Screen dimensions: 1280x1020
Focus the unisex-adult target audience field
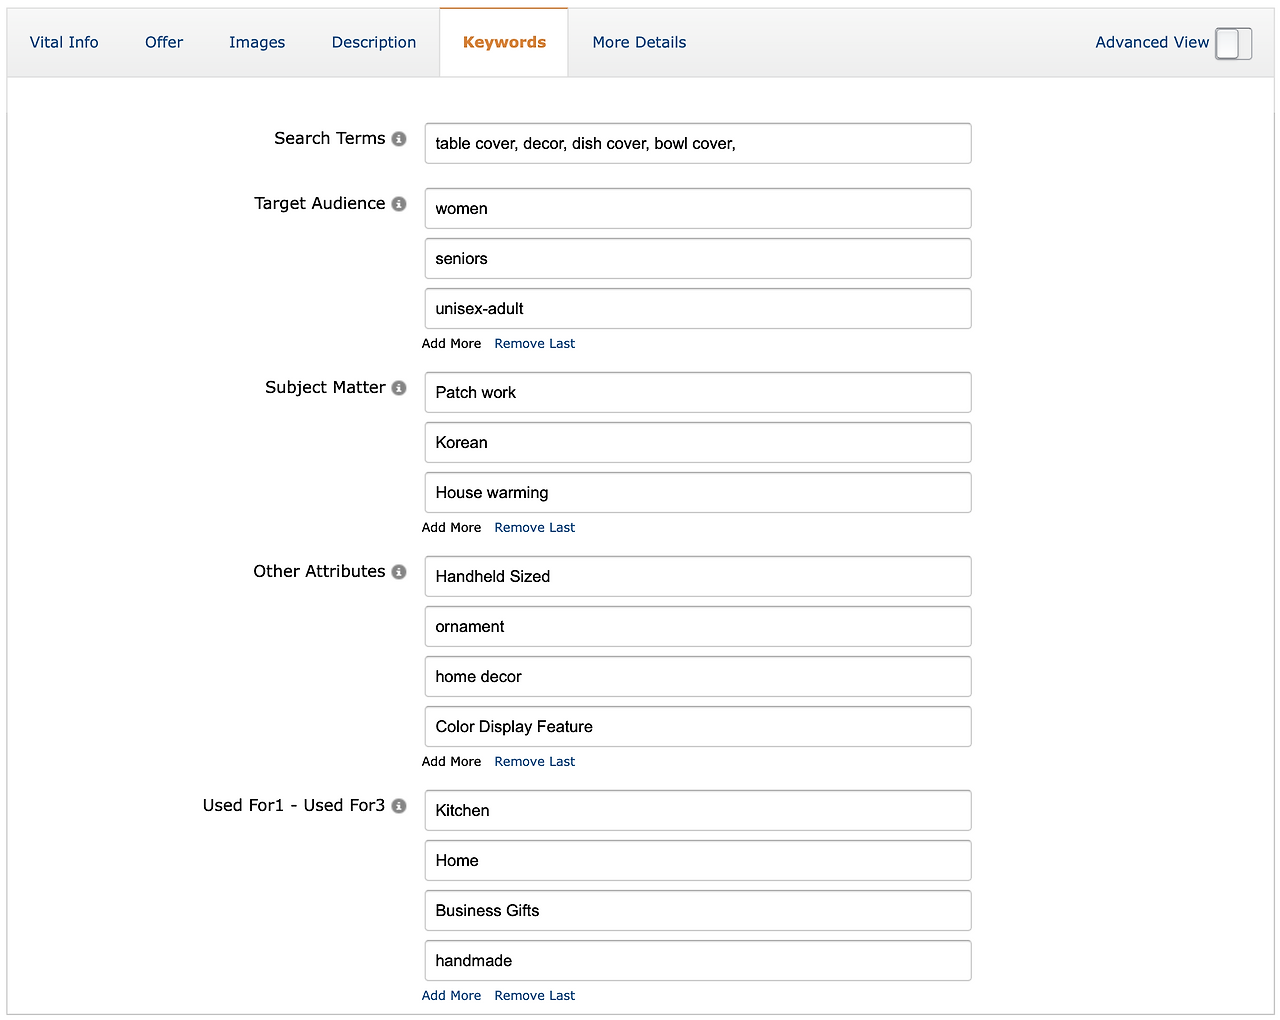point(697,309)
